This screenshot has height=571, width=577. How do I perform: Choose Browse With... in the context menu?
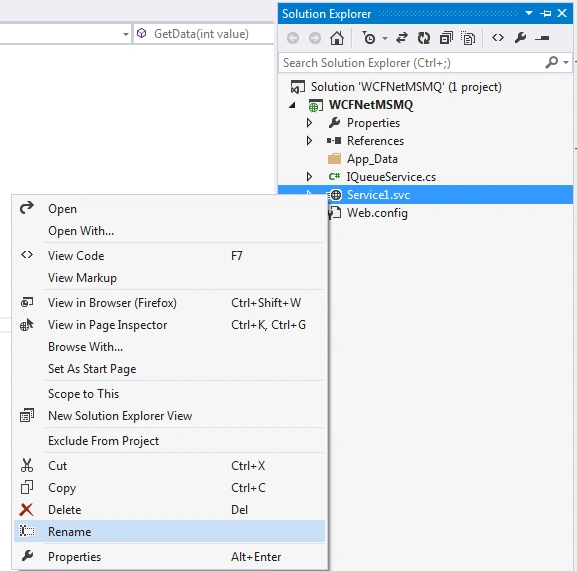tap(169, 347)
